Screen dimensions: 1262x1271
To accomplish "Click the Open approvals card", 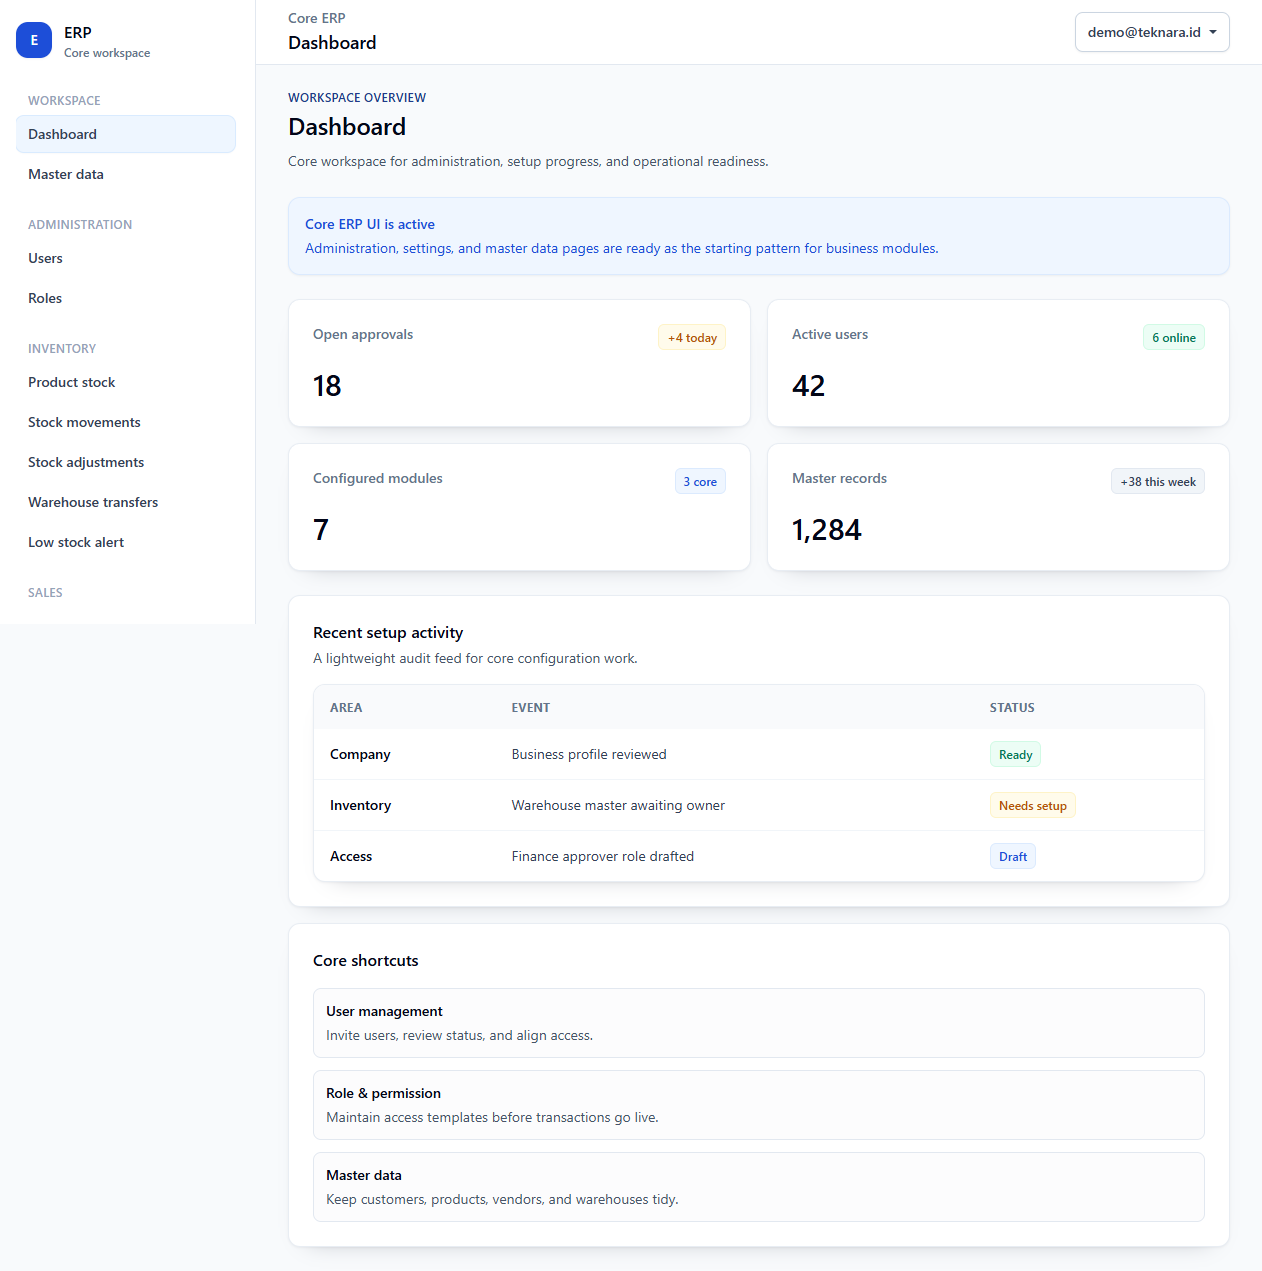I will 519,363.
